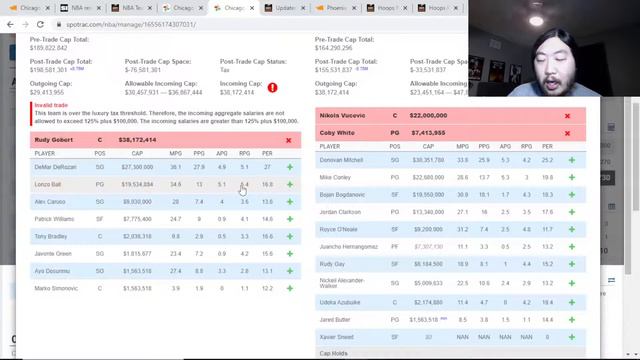Open the last Hoops browser tab
The width and height of the screenshot is (640, 360).
pos(437,8)
